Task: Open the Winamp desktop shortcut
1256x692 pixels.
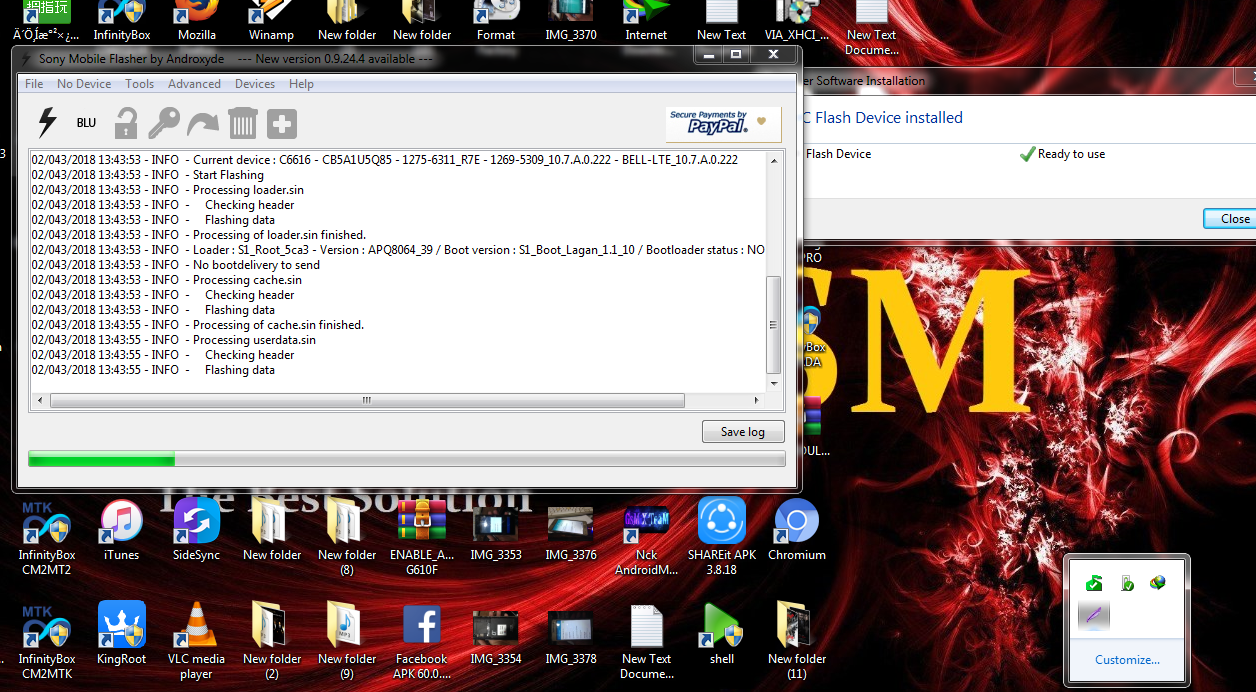Action: (272, 20)
